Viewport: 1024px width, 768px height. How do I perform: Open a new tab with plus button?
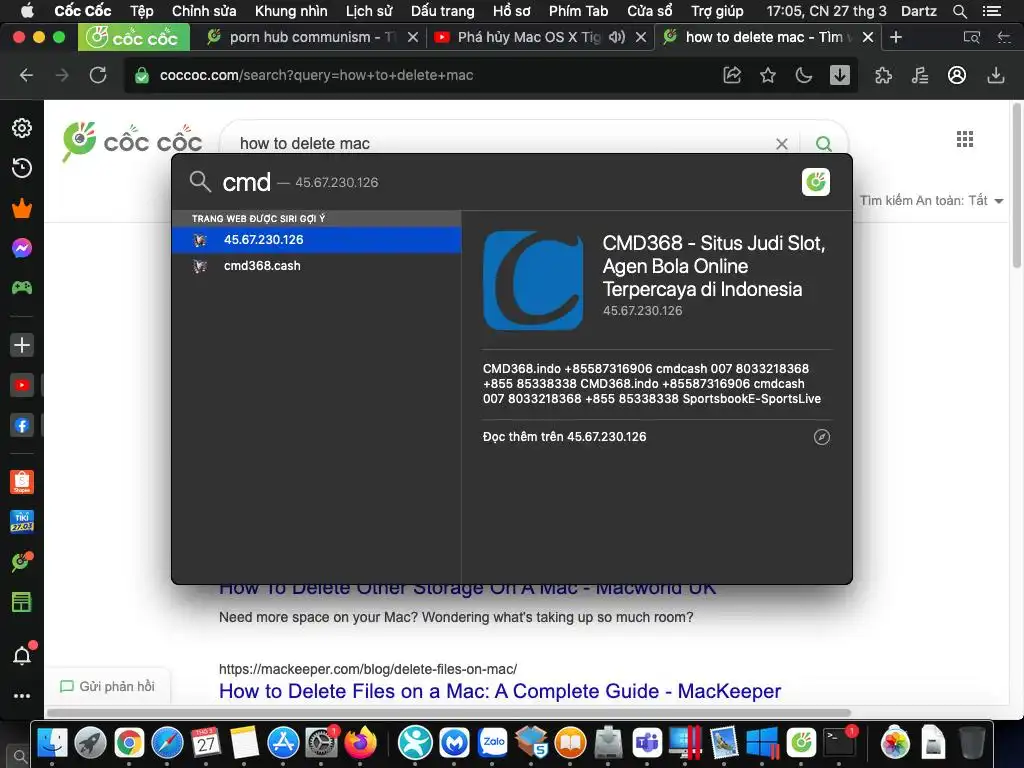pos(896,37)
